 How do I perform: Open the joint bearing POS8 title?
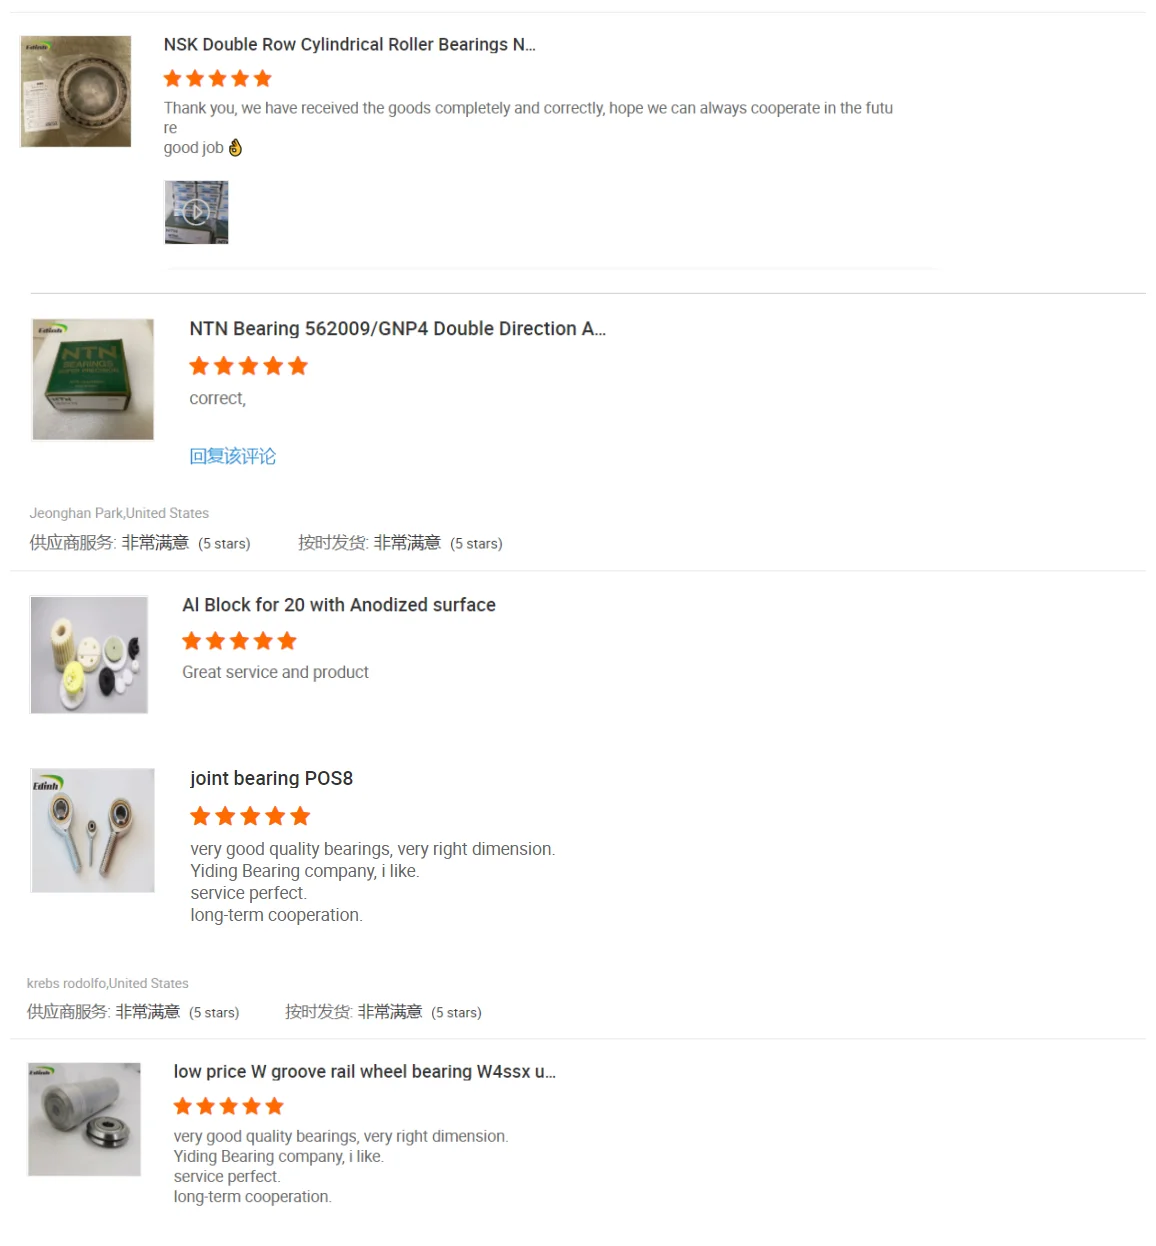tap(271, 778)
